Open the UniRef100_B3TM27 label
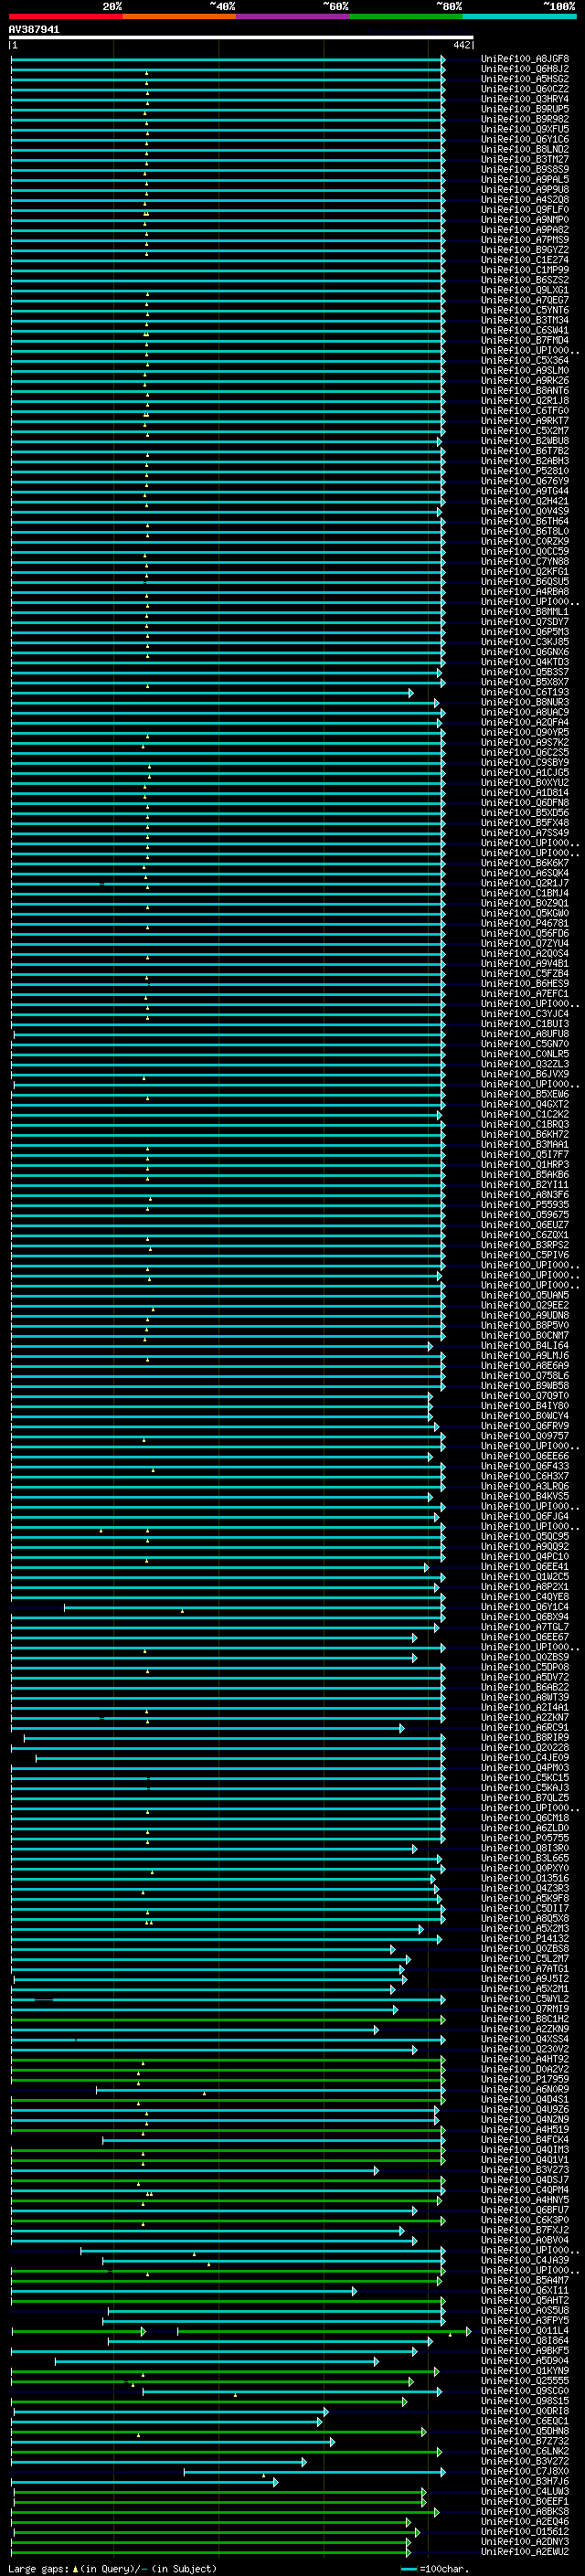 (525, 159)
